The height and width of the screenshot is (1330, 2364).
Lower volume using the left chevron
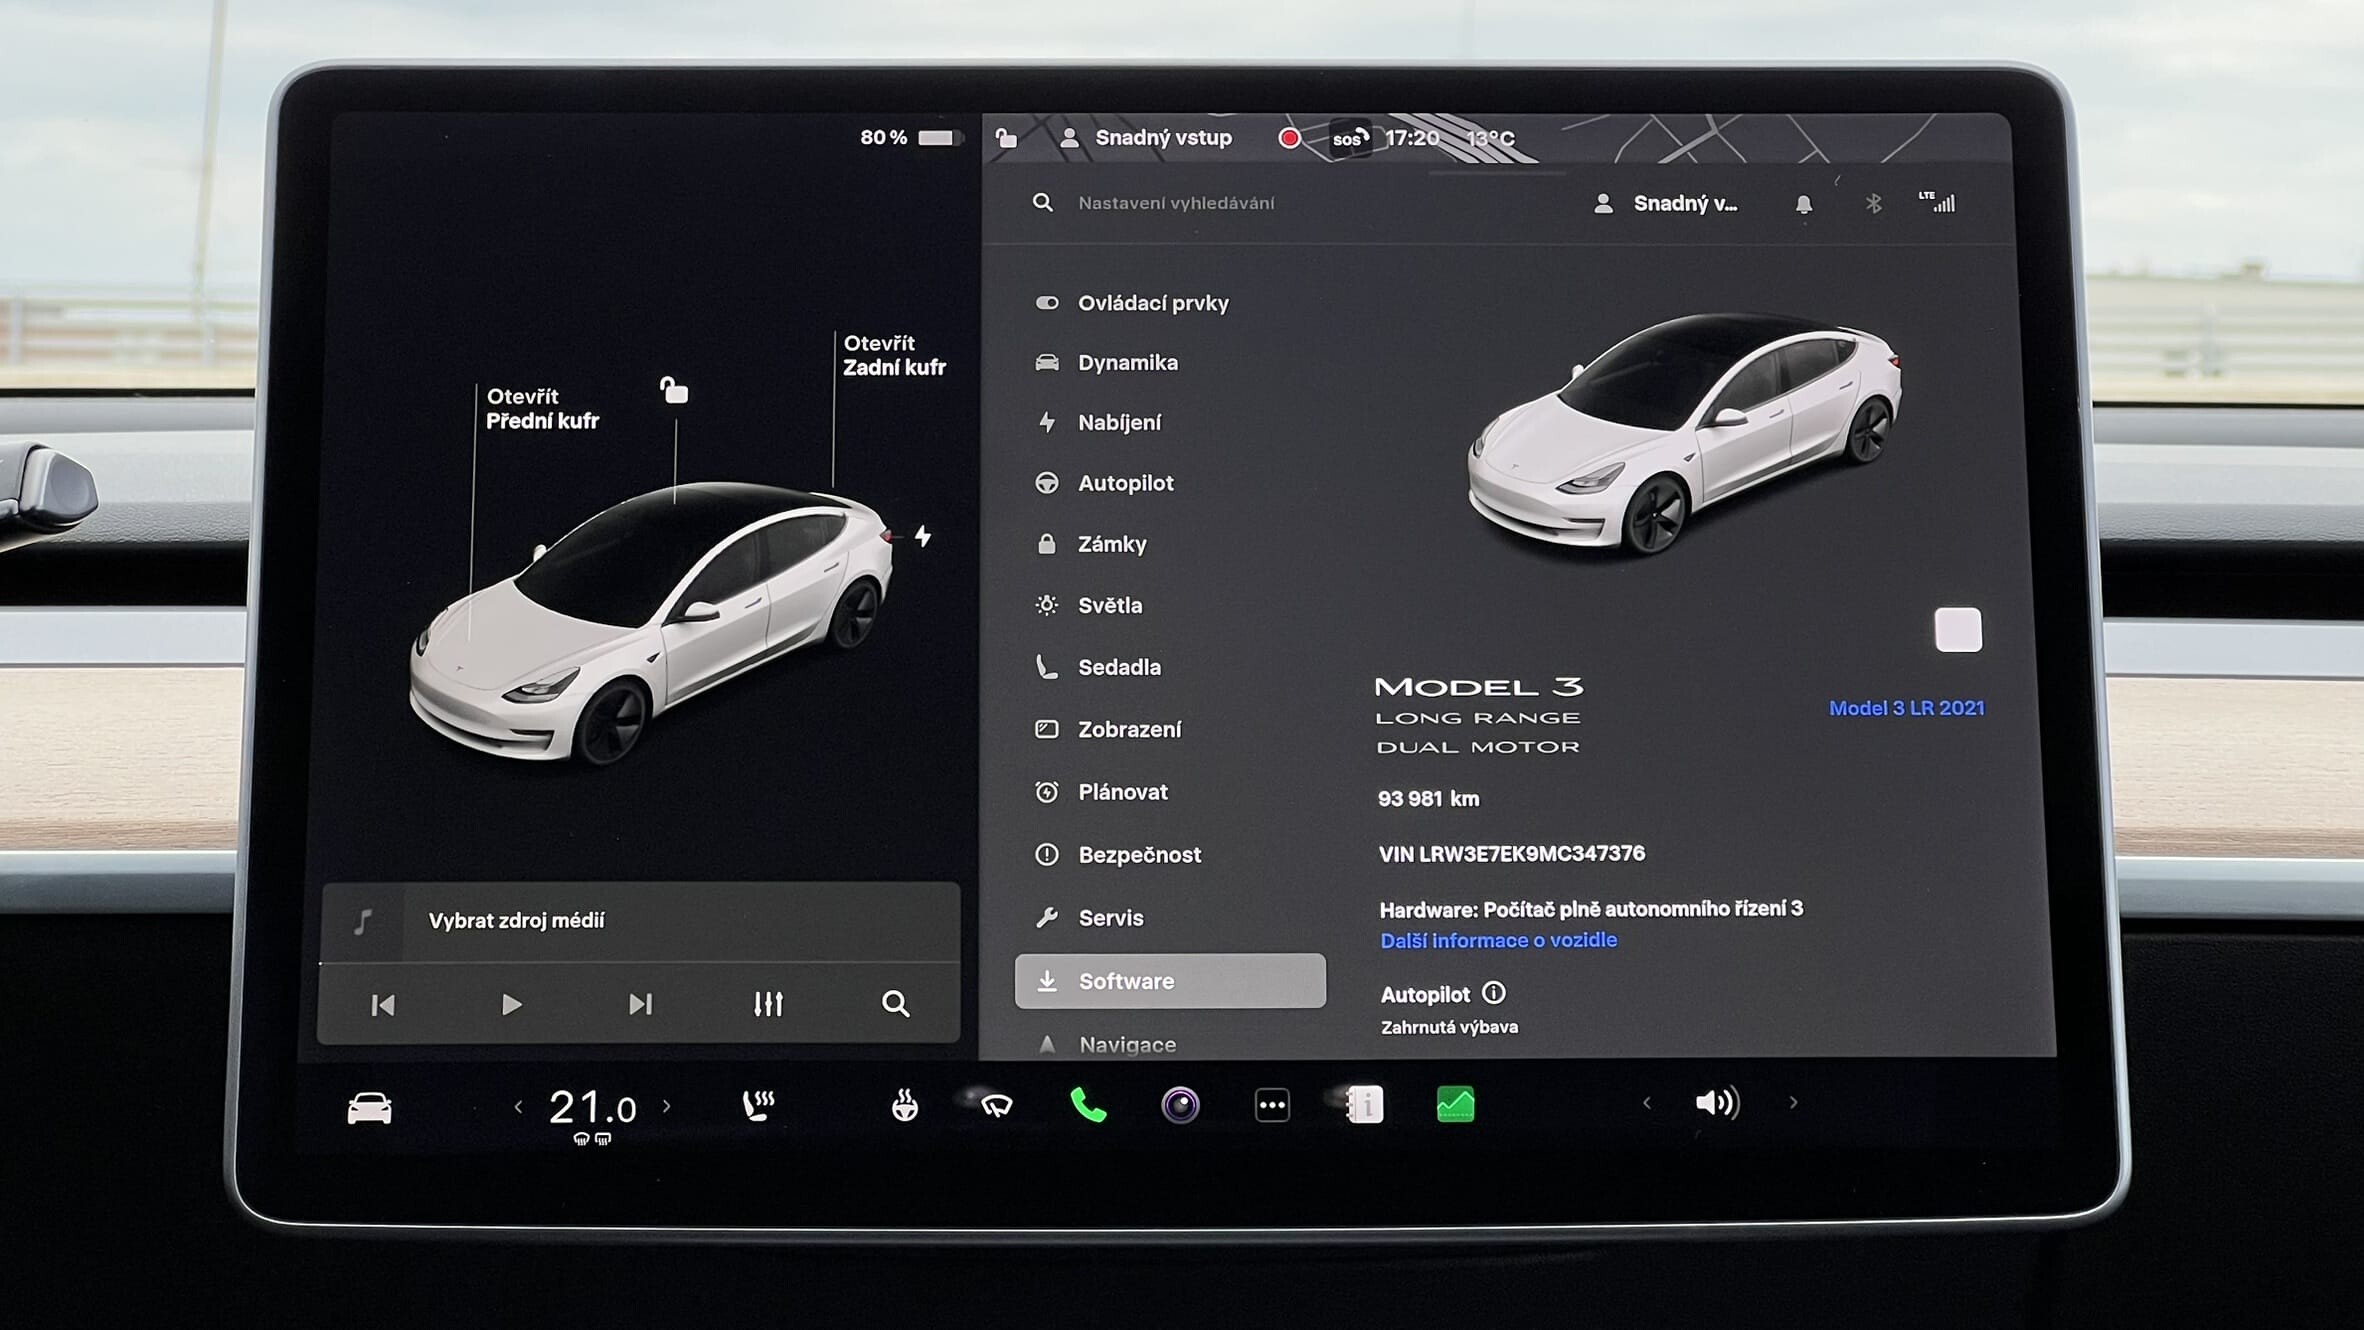(x=1646, y=1103)
